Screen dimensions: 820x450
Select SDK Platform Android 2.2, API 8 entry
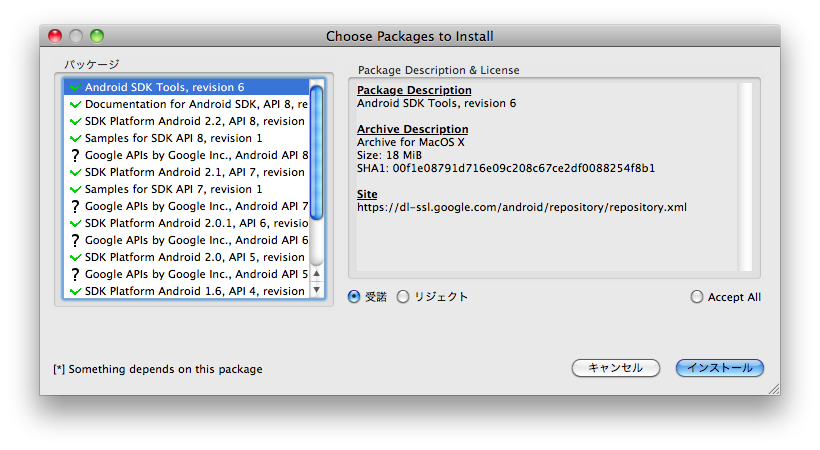tap(186, 121)
